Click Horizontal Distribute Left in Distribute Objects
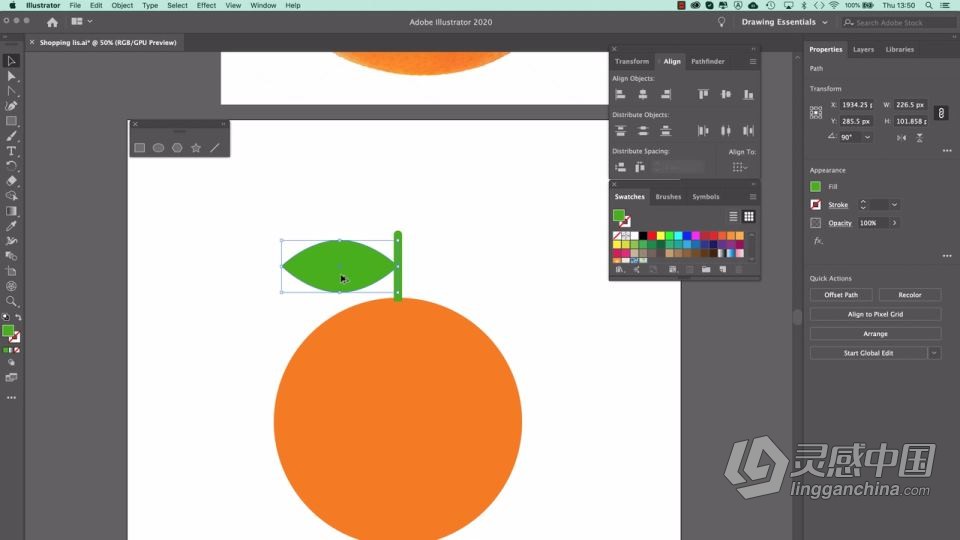This screenshot has width=960, height=540. [703, 130]
